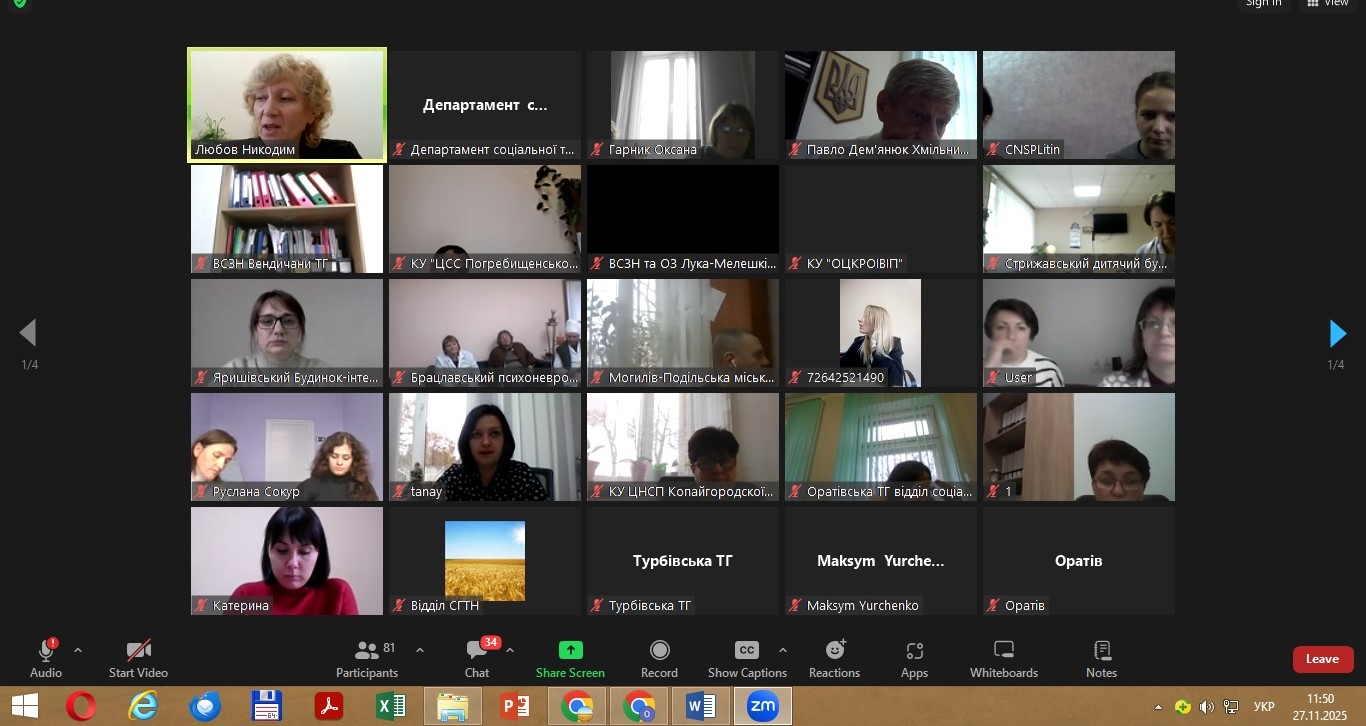Turn on camera with Start Video
The image size is (1366, 726).
tap(138, 659)
